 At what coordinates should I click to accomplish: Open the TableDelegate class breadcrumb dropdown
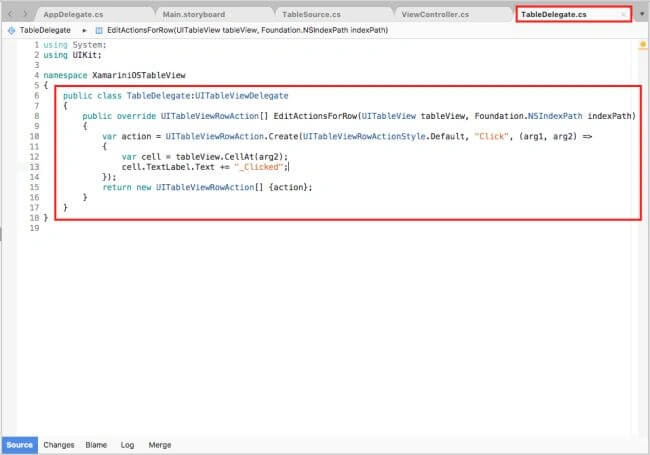coord(45,30)
